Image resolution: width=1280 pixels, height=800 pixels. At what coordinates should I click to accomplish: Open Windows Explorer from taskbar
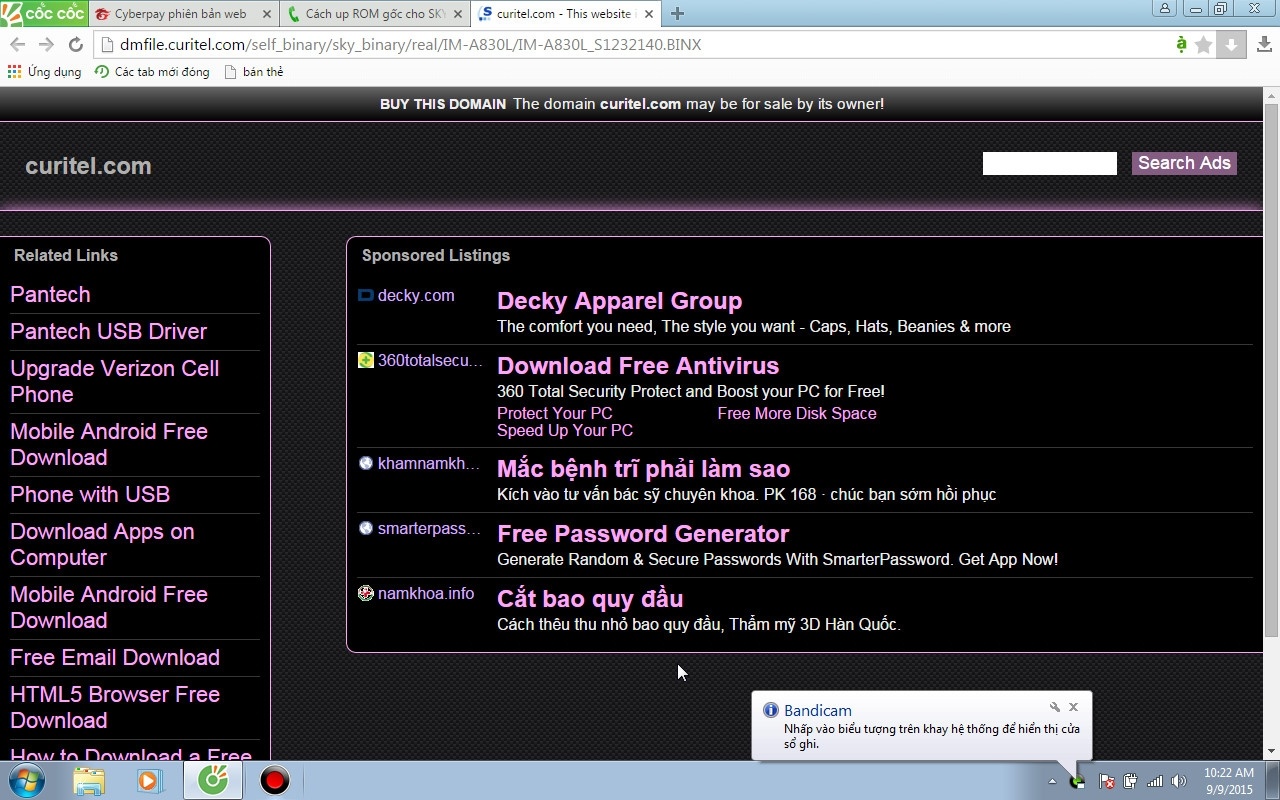(x=89, y=781)
